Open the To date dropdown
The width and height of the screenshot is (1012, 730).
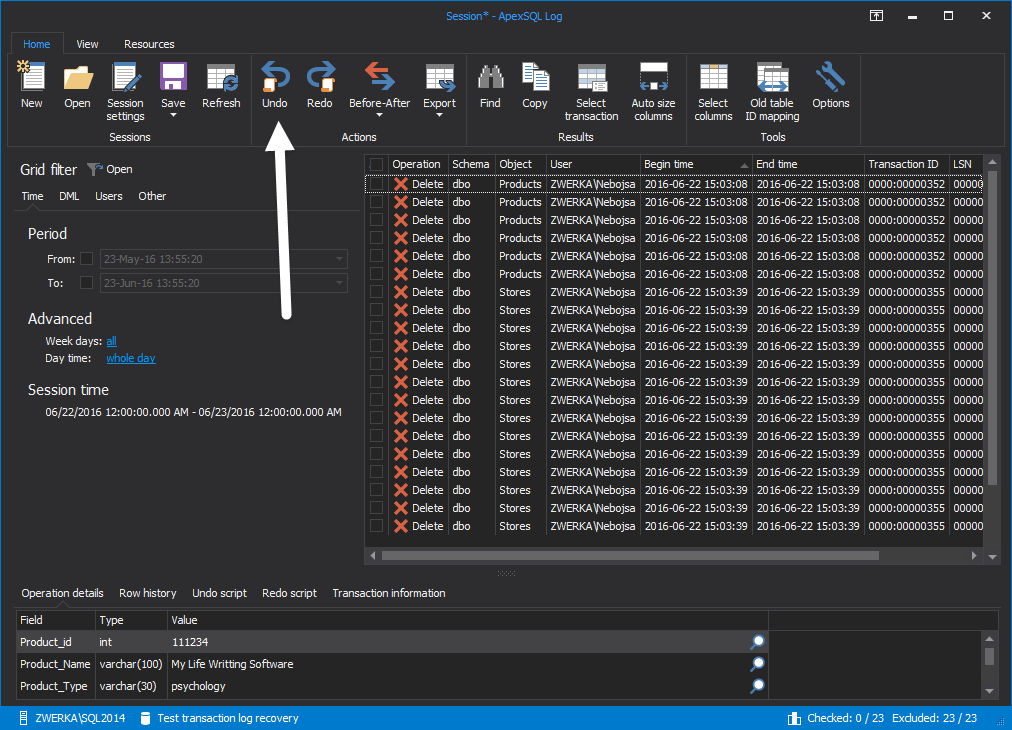[339, 283]
